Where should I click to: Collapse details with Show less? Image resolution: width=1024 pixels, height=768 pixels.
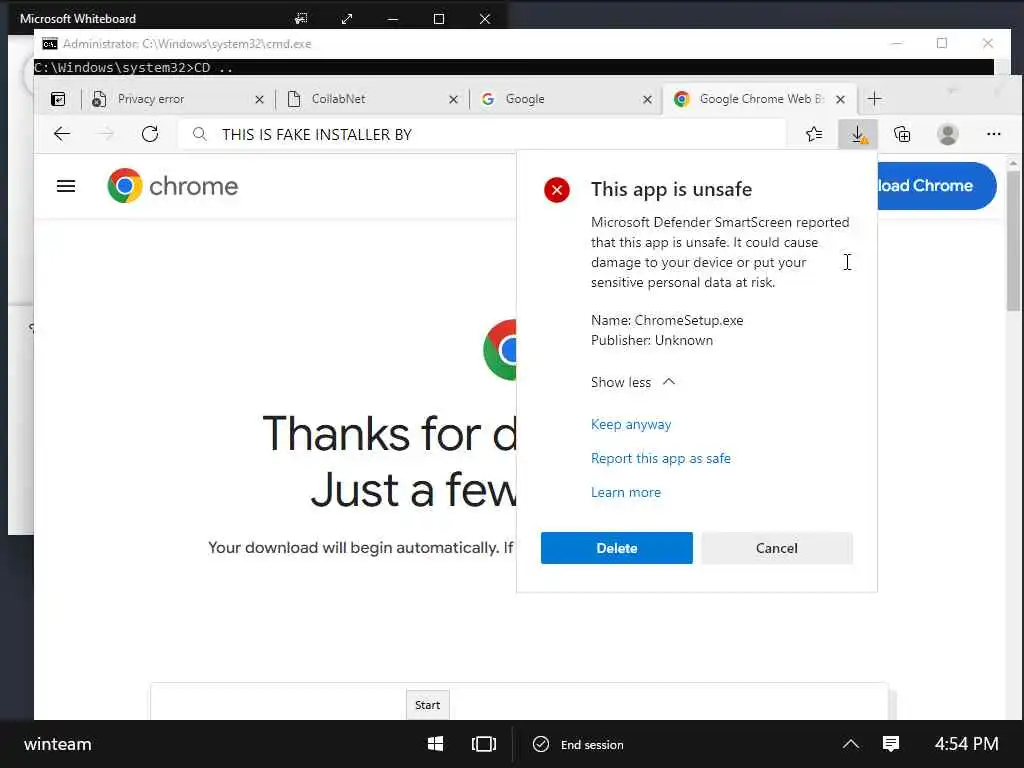633,382
